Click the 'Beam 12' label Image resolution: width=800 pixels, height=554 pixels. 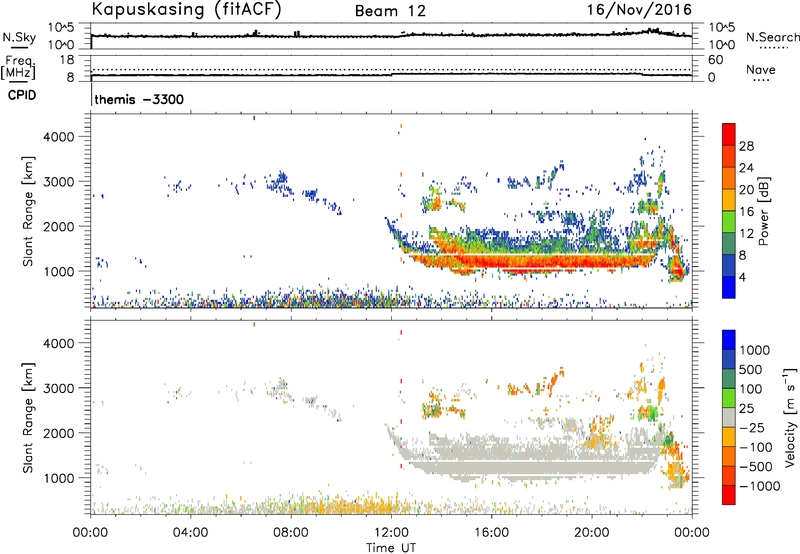(390, 11)
